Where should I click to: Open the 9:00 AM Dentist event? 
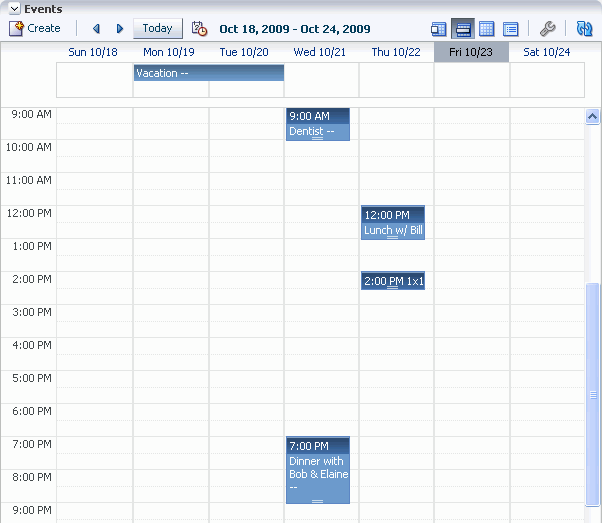[x=317, y=125]
